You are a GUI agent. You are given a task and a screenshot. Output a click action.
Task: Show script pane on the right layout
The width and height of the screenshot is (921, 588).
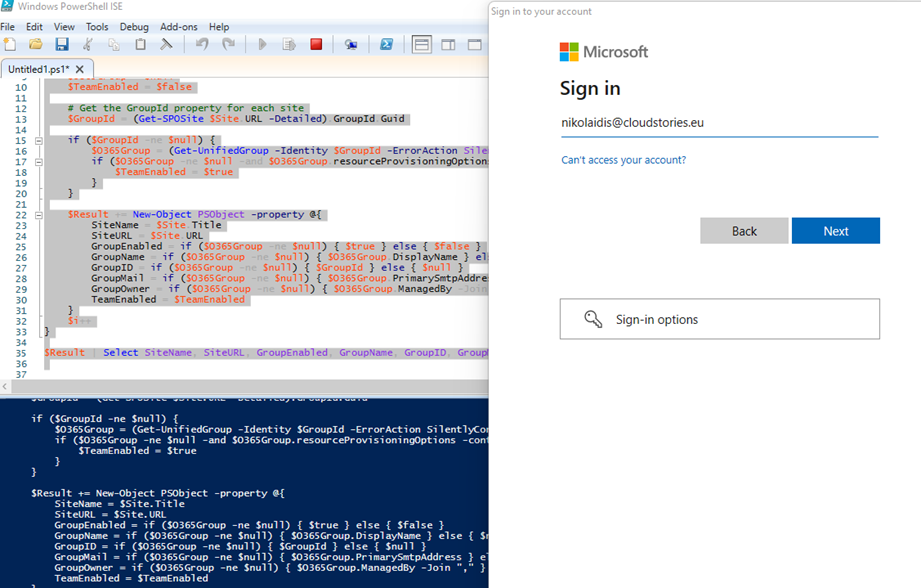(x=448, y=45)
